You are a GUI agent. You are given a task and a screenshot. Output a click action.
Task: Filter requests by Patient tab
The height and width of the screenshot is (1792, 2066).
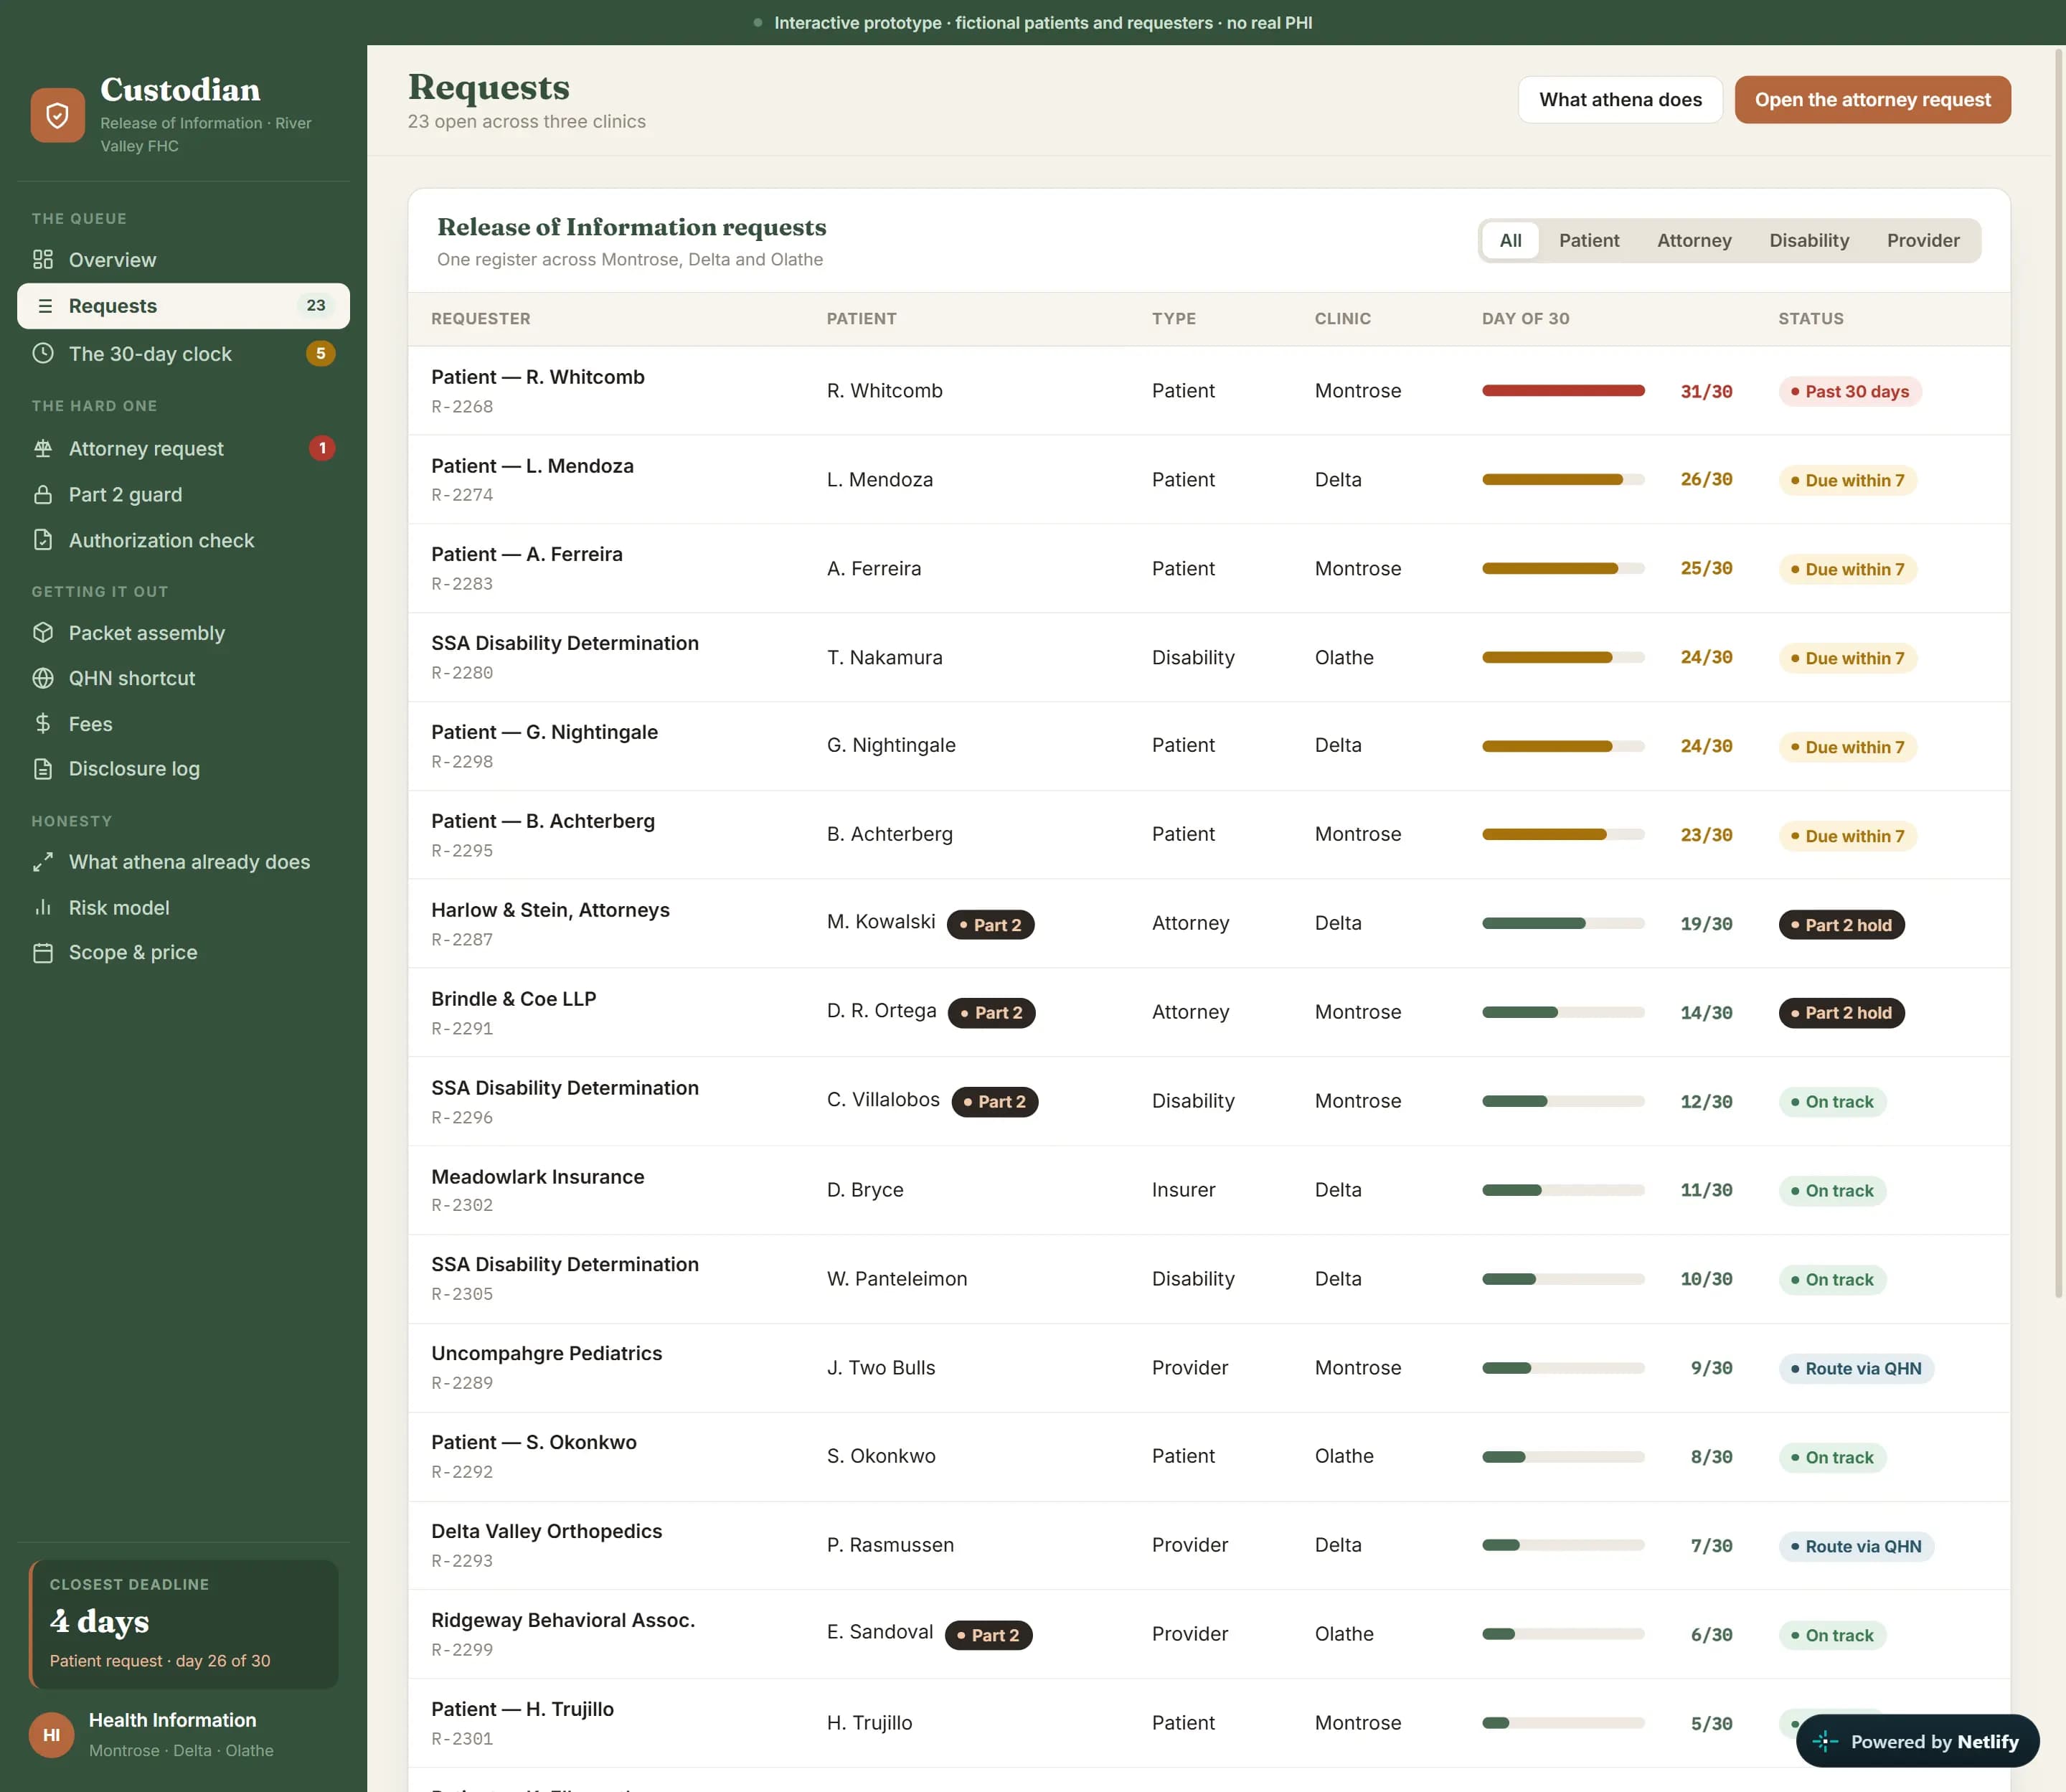(x=1589, y=241)
